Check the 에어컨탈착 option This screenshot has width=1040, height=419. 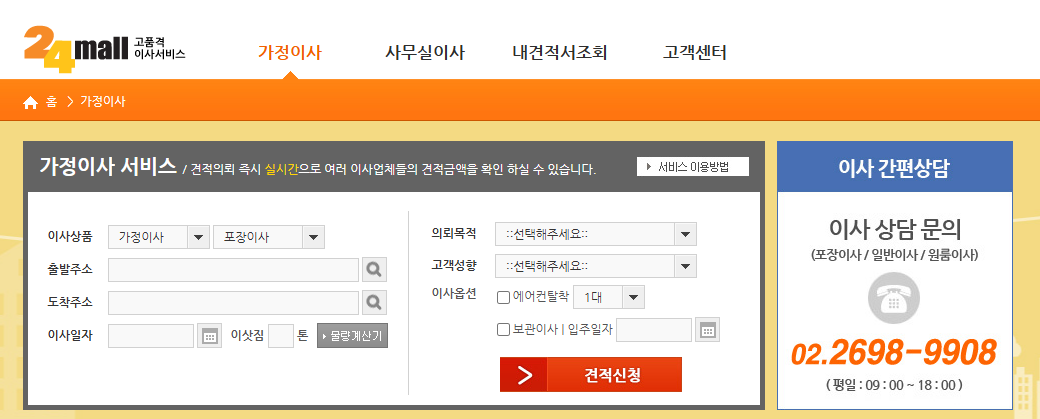point(503,298)
